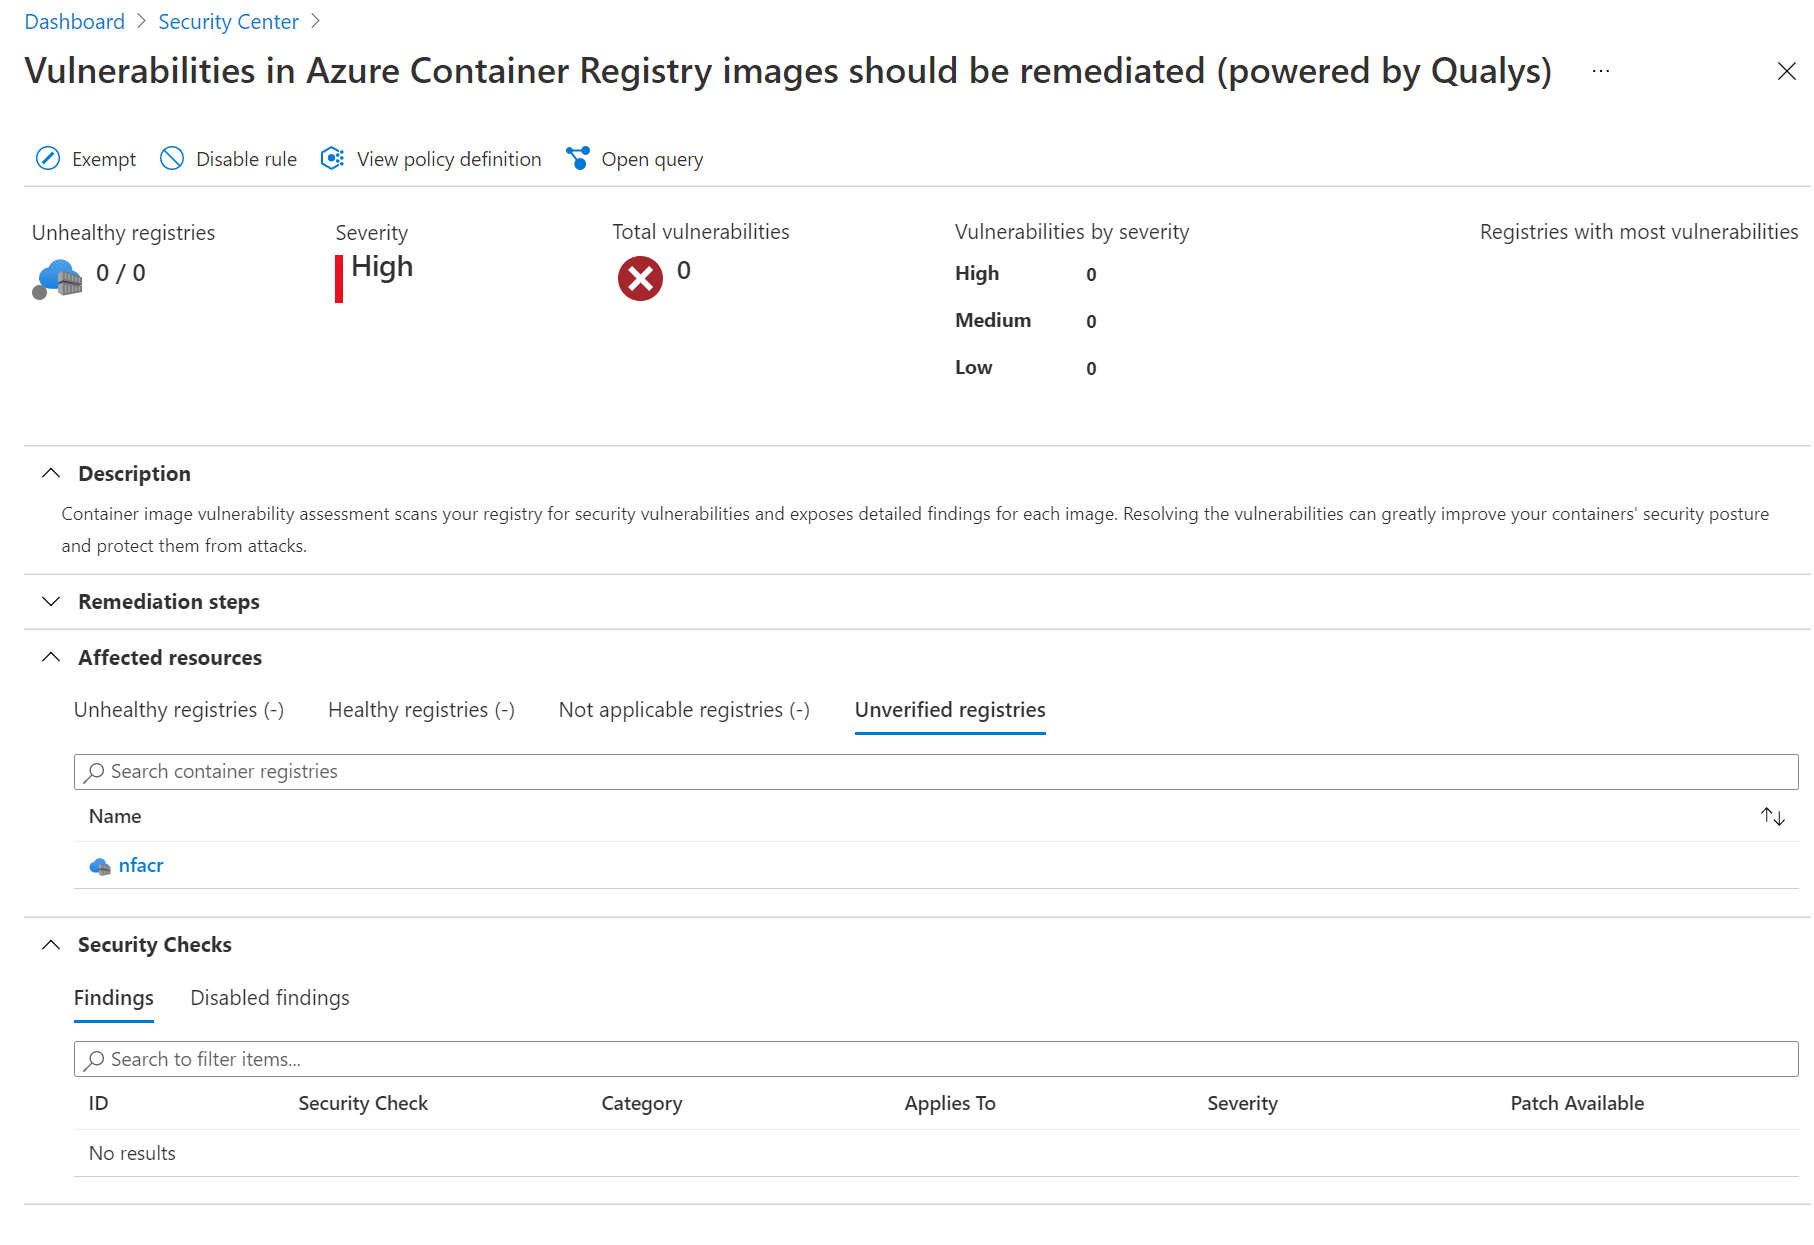This screenshot has height=1245, width=1814.
Task: Click the Low vulnerabilities count row
Action: pos(1026,367)
